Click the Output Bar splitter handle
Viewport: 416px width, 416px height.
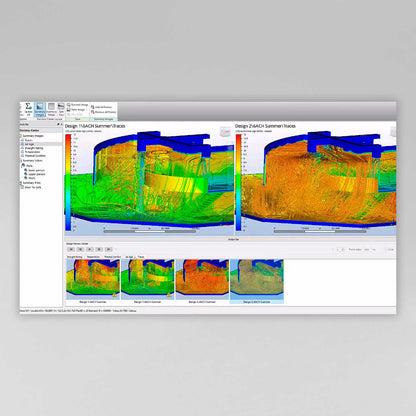pyautogui.click(x=233, y=239)
